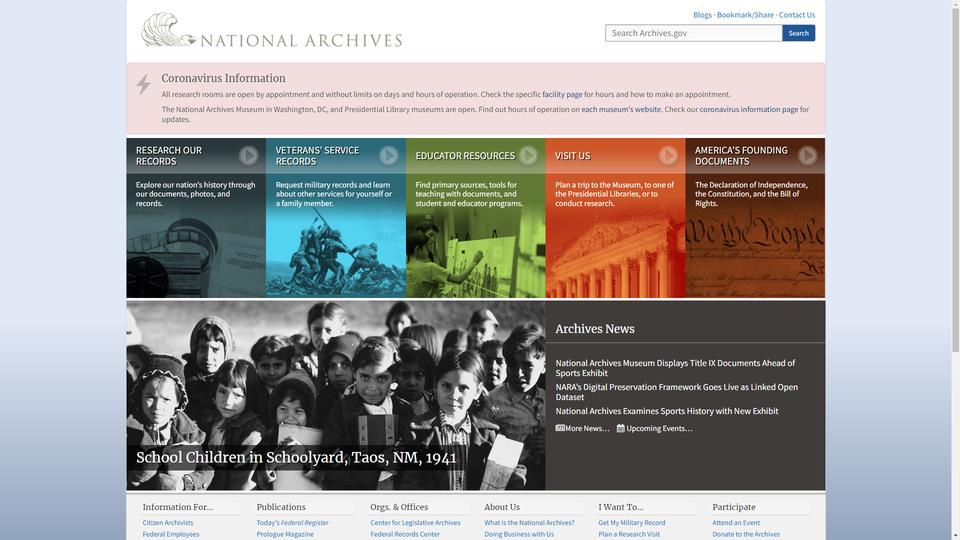
Task: Click the National Archives eagle logo
Action: point(168,30)
